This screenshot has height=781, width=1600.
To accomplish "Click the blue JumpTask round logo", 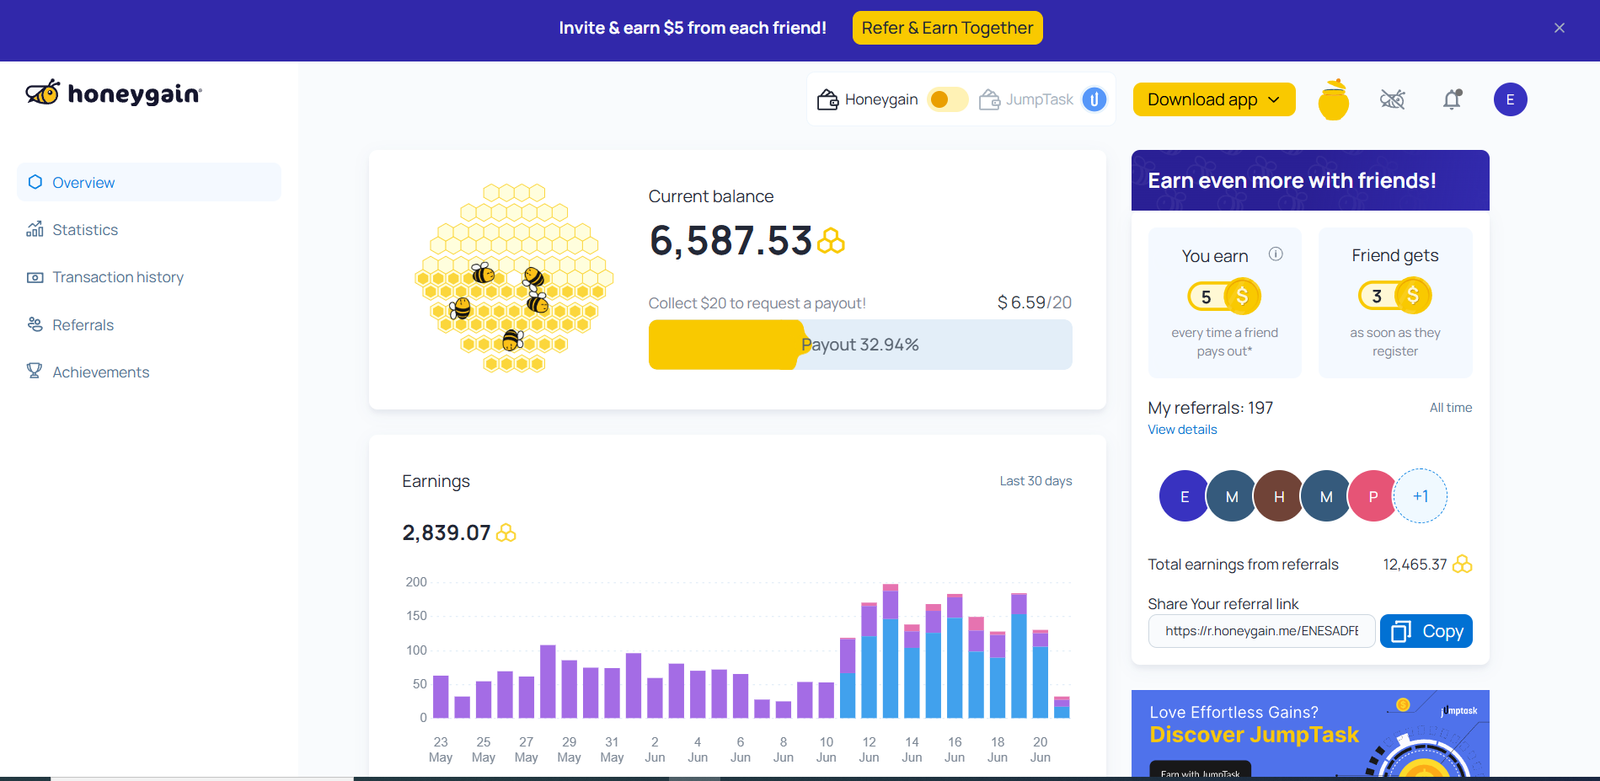I will [1094, 99].
